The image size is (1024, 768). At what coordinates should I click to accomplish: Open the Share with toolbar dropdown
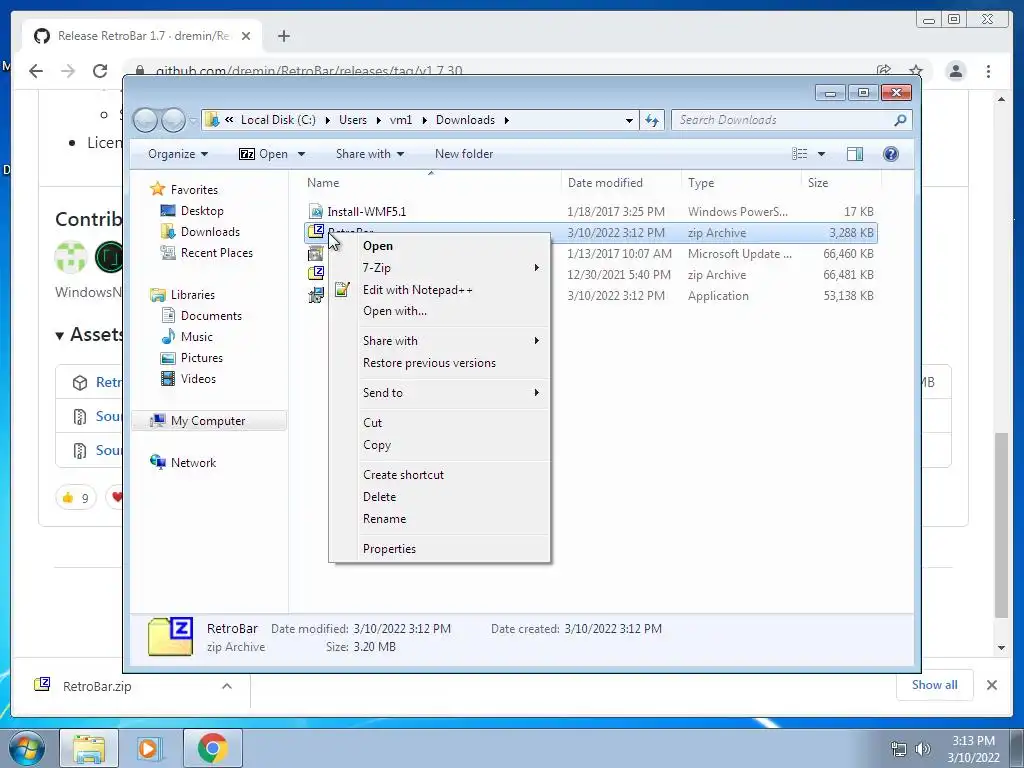click(x=370, y=154)
